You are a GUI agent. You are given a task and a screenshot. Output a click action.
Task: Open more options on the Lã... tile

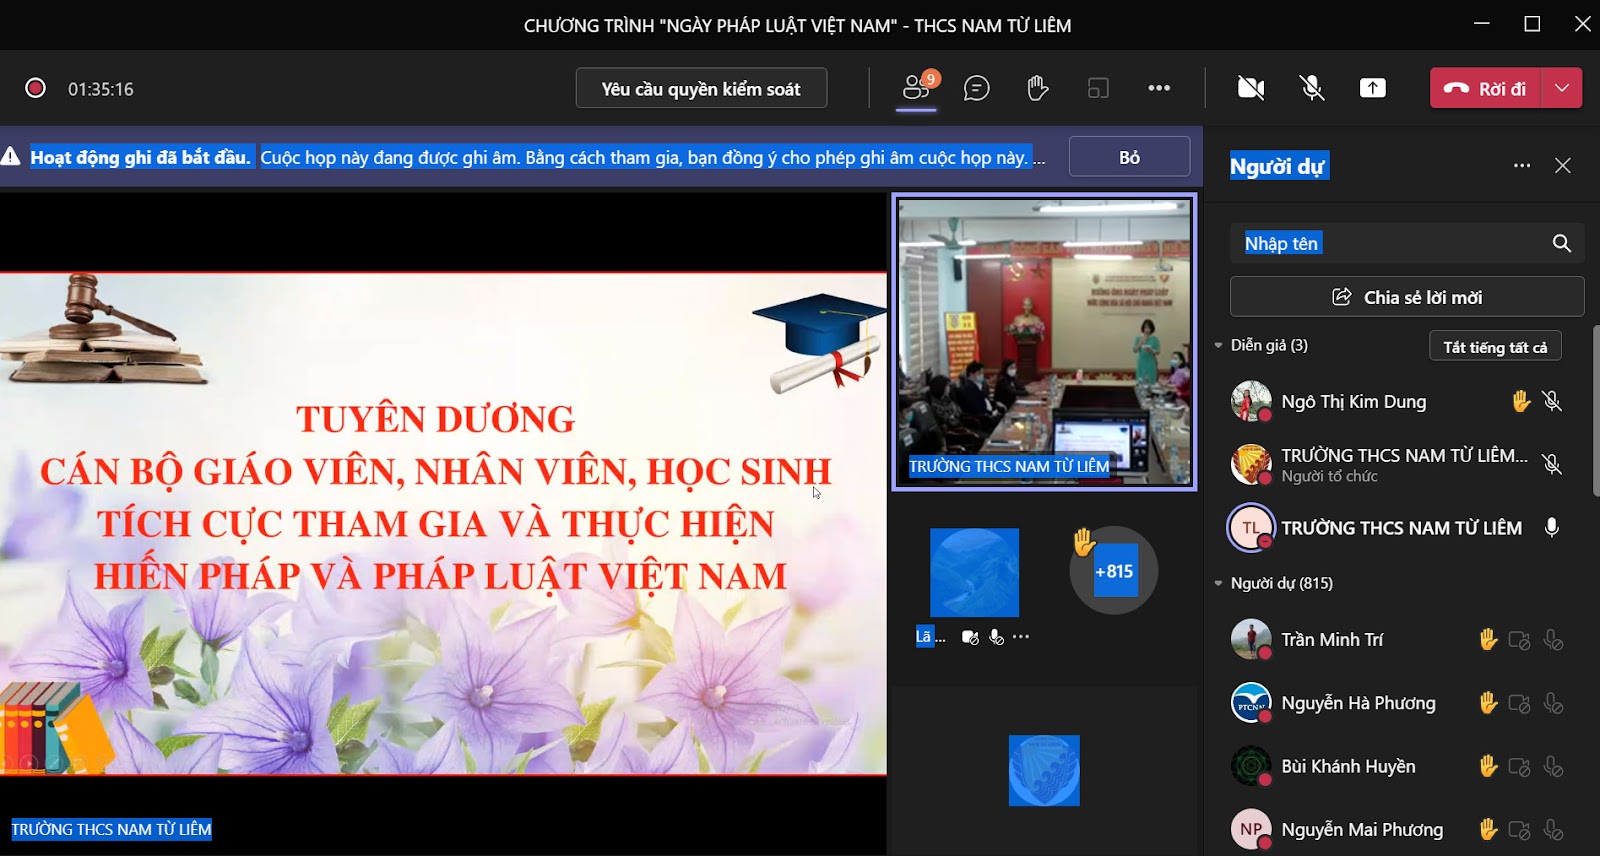click(1021, 636)
